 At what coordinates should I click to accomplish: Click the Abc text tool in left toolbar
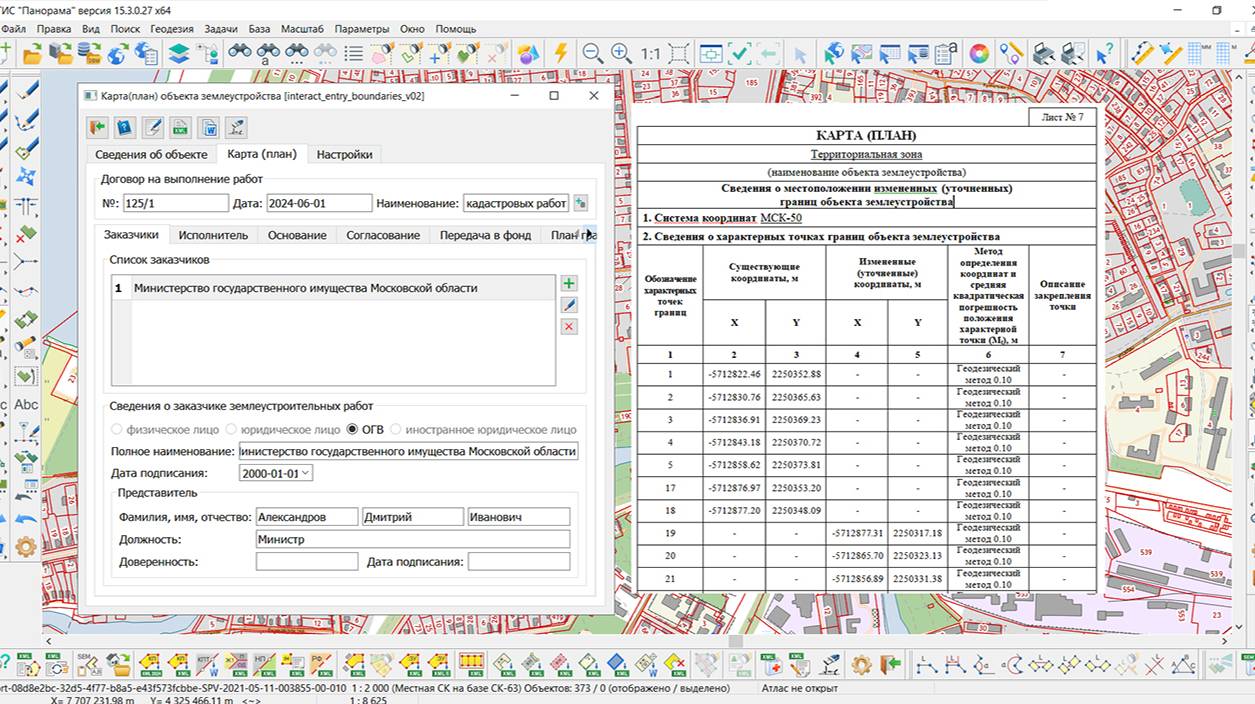point(25,404)
